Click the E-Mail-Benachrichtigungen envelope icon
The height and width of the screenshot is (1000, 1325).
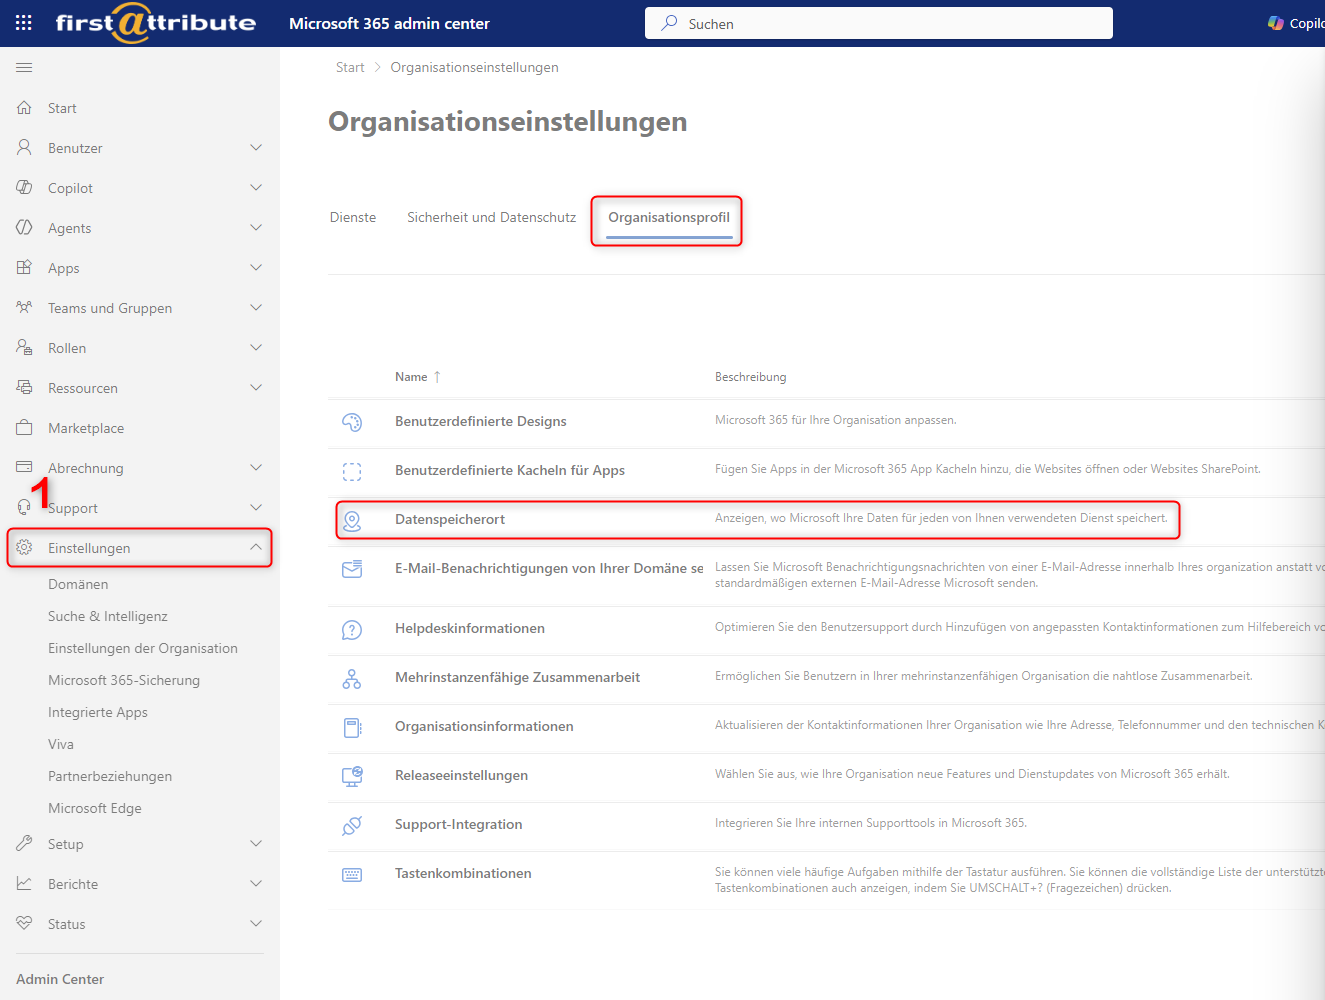352,569
